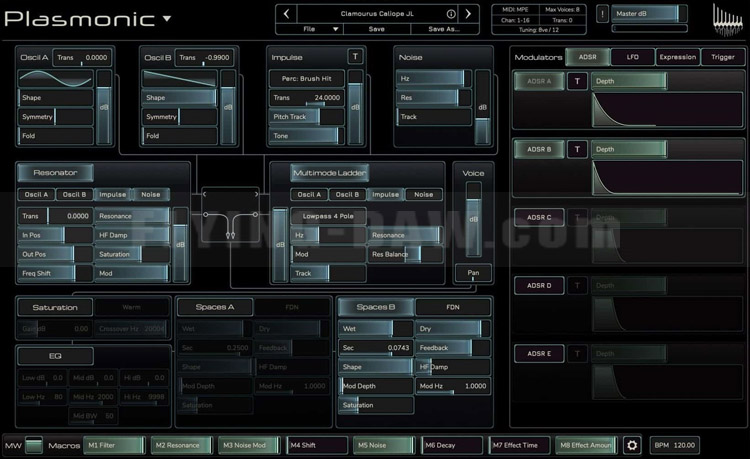Toggle the ADSR B T button
The width and height of the screenshot is (750, 459).
tap(577, 149)
